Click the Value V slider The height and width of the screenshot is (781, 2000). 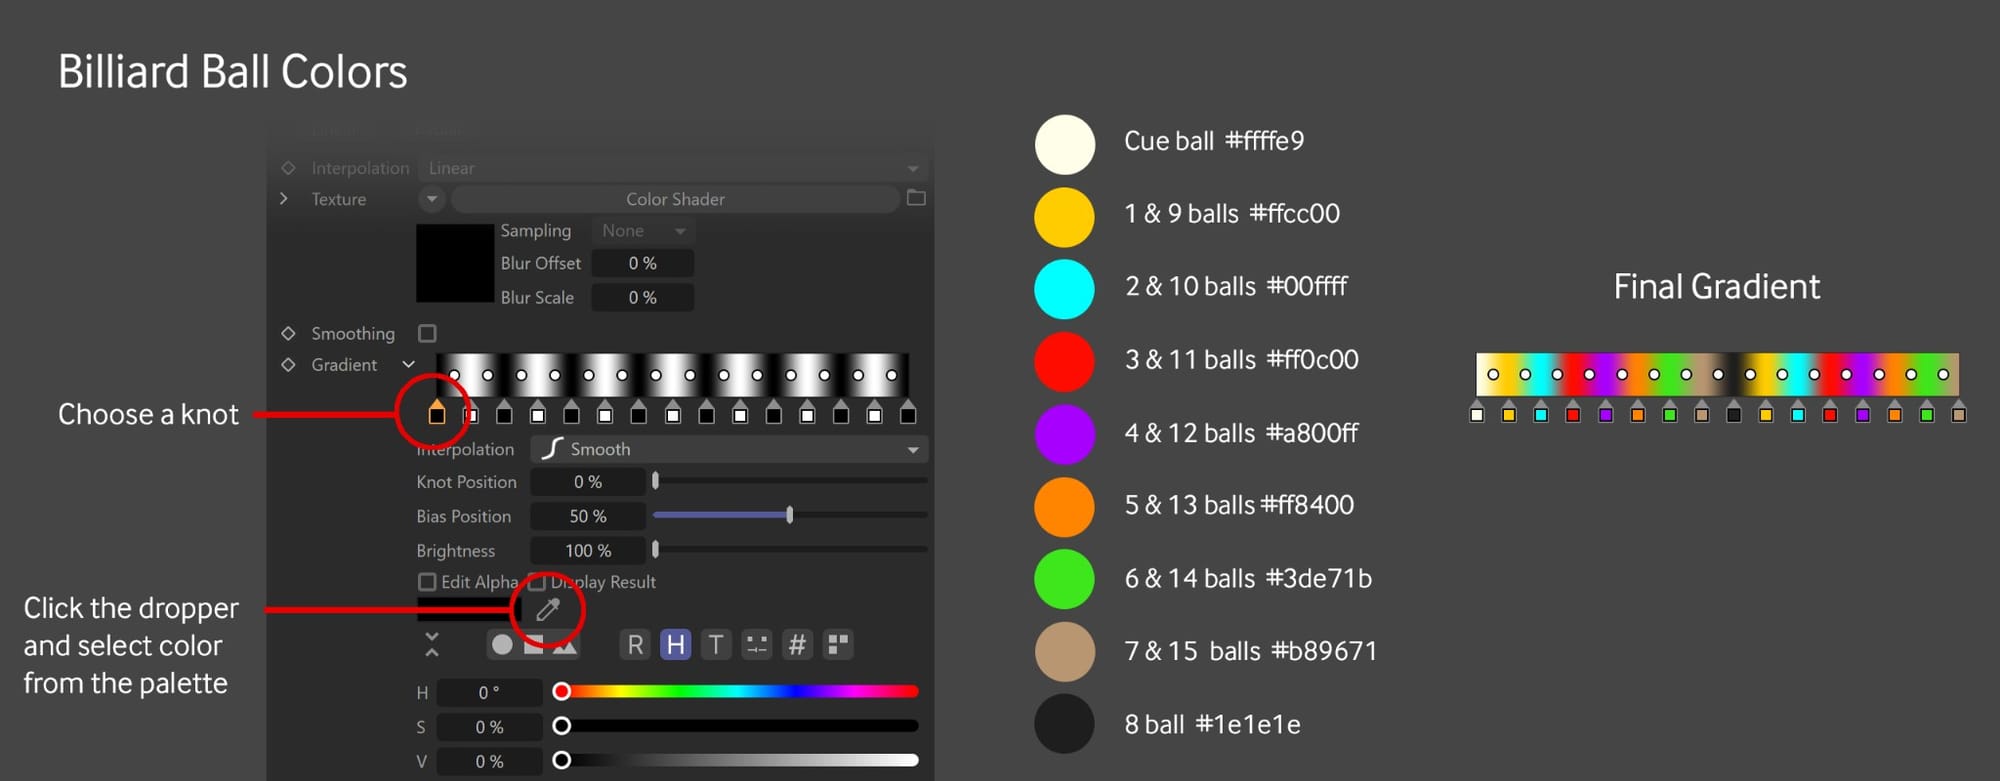[x=739, y=761]
